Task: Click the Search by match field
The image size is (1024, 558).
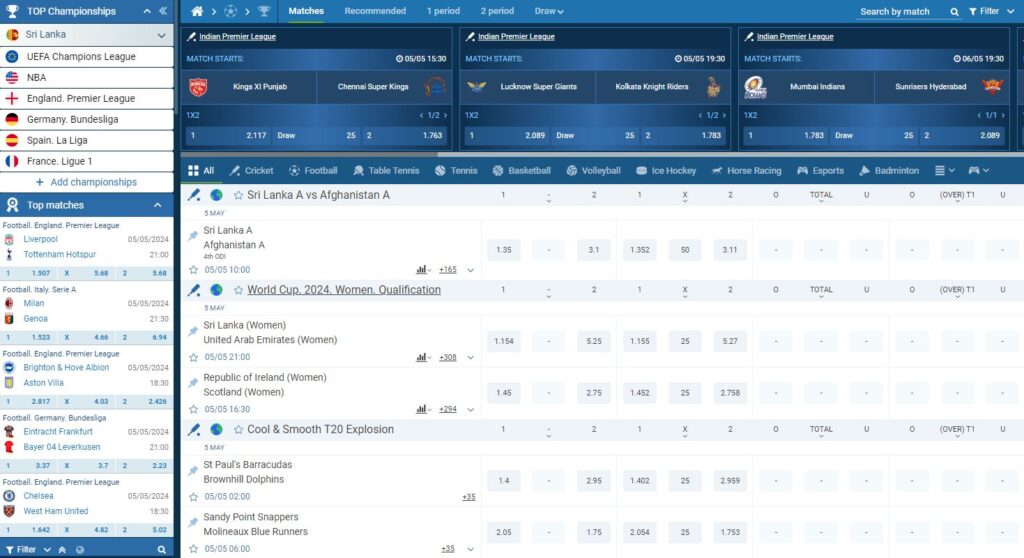Action: coord(901,12)
